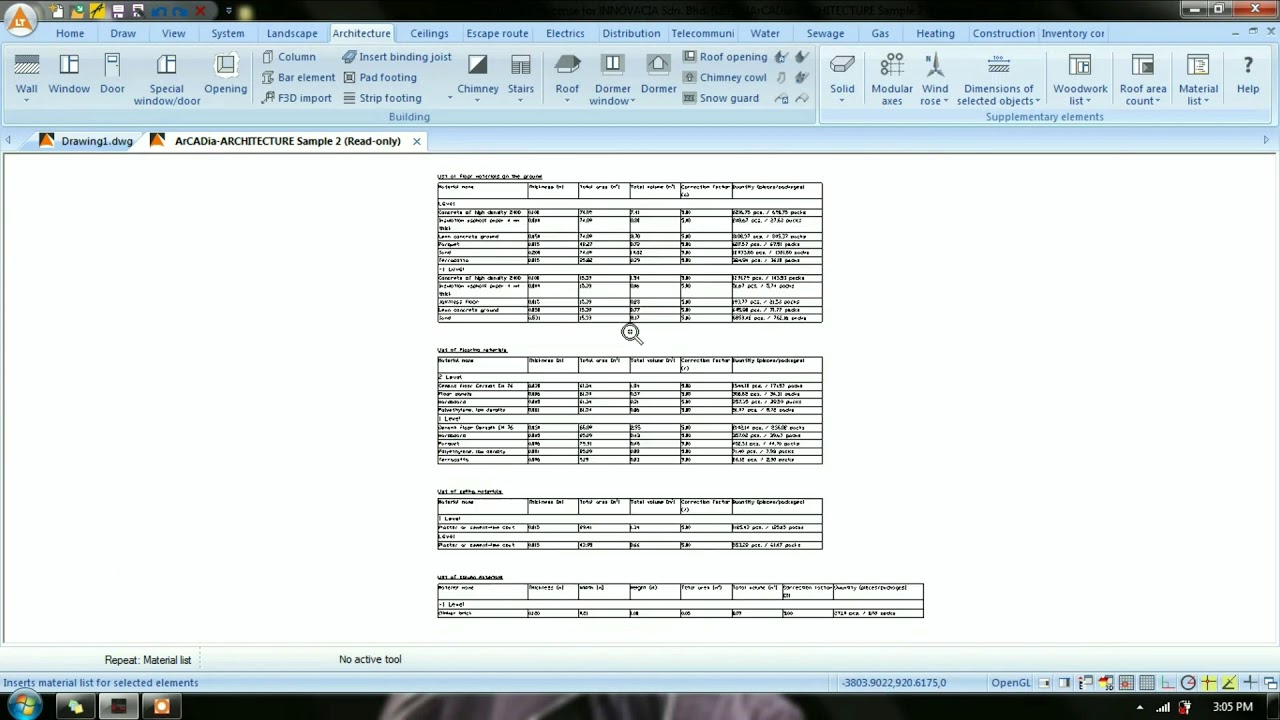Click the red X quick access icon

click(x=200, y=11)
